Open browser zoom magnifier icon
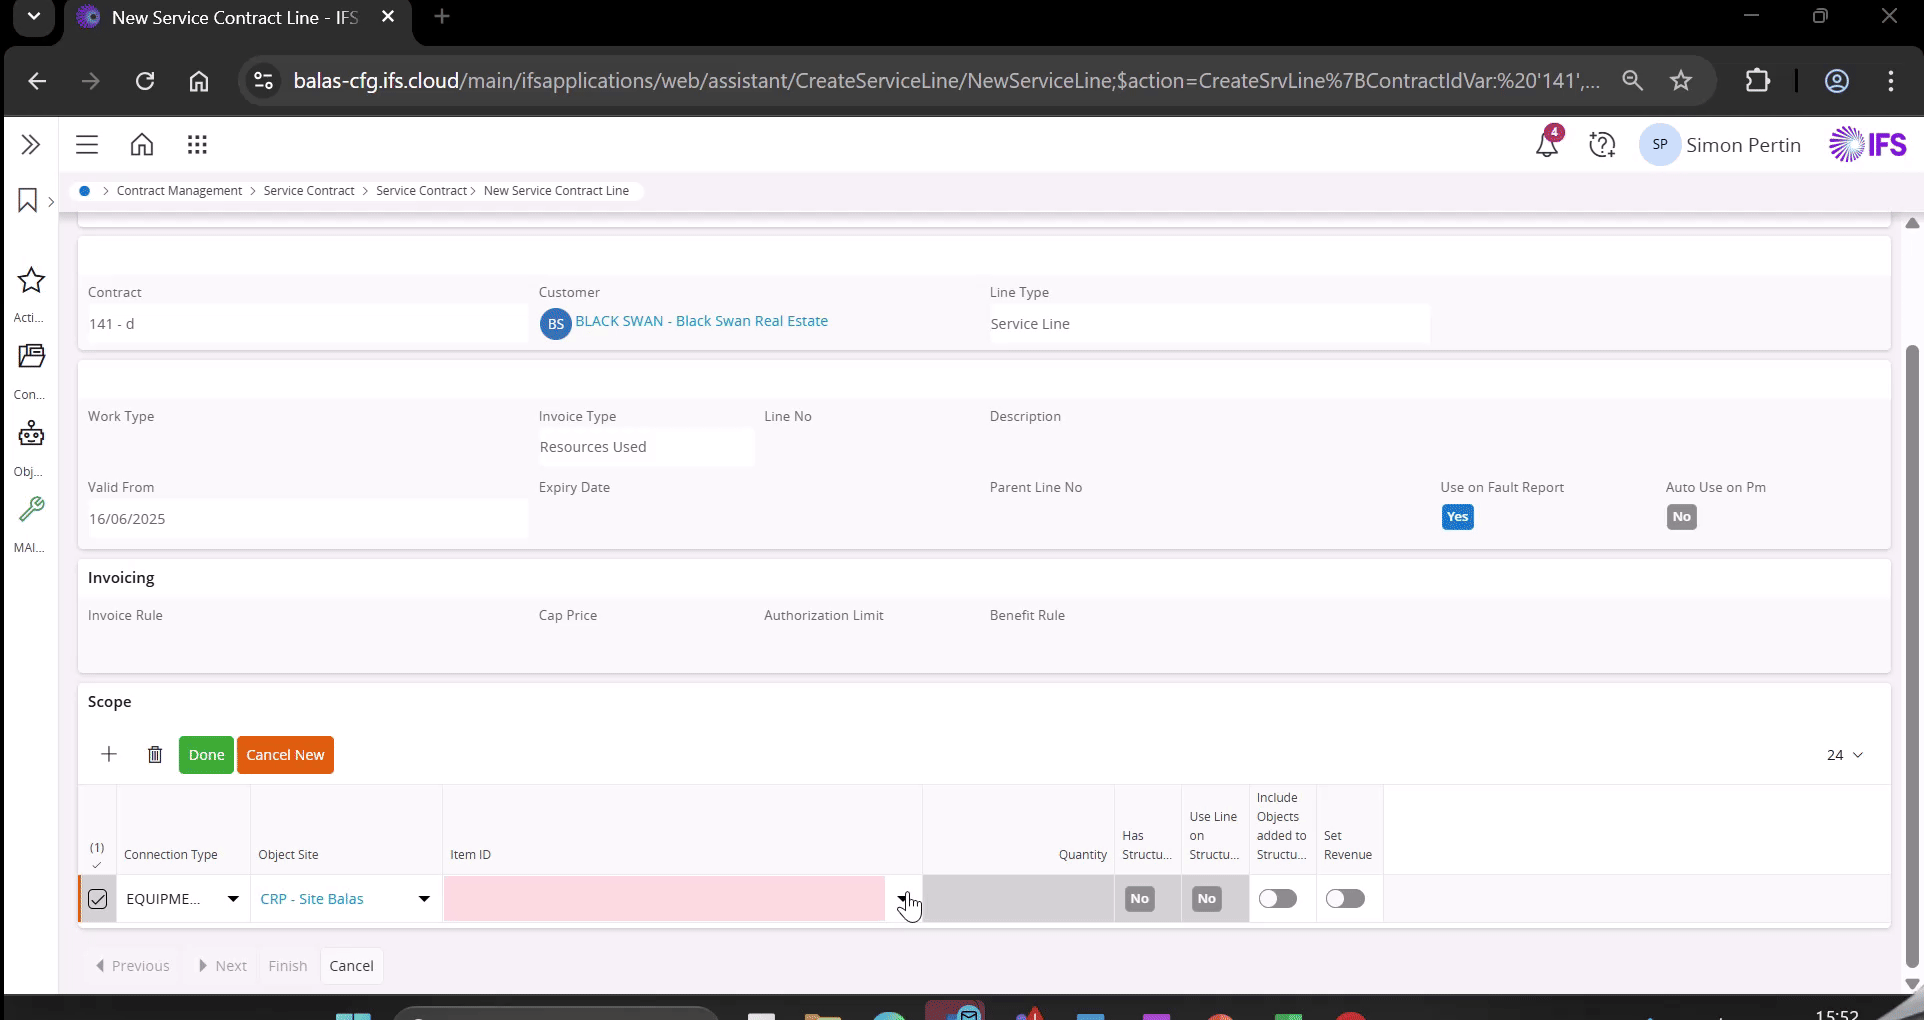This screenshot has height=1020, width=1924. coord(1633,81)
